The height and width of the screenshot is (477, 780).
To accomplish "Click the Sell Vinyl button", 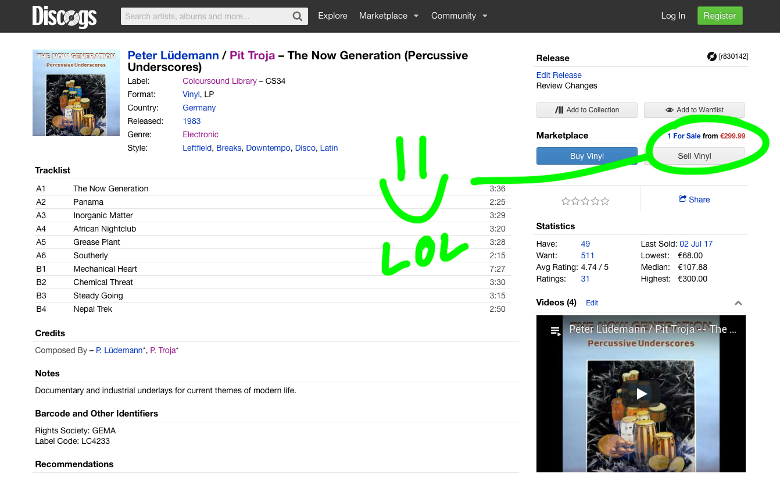I will point(697,155).
